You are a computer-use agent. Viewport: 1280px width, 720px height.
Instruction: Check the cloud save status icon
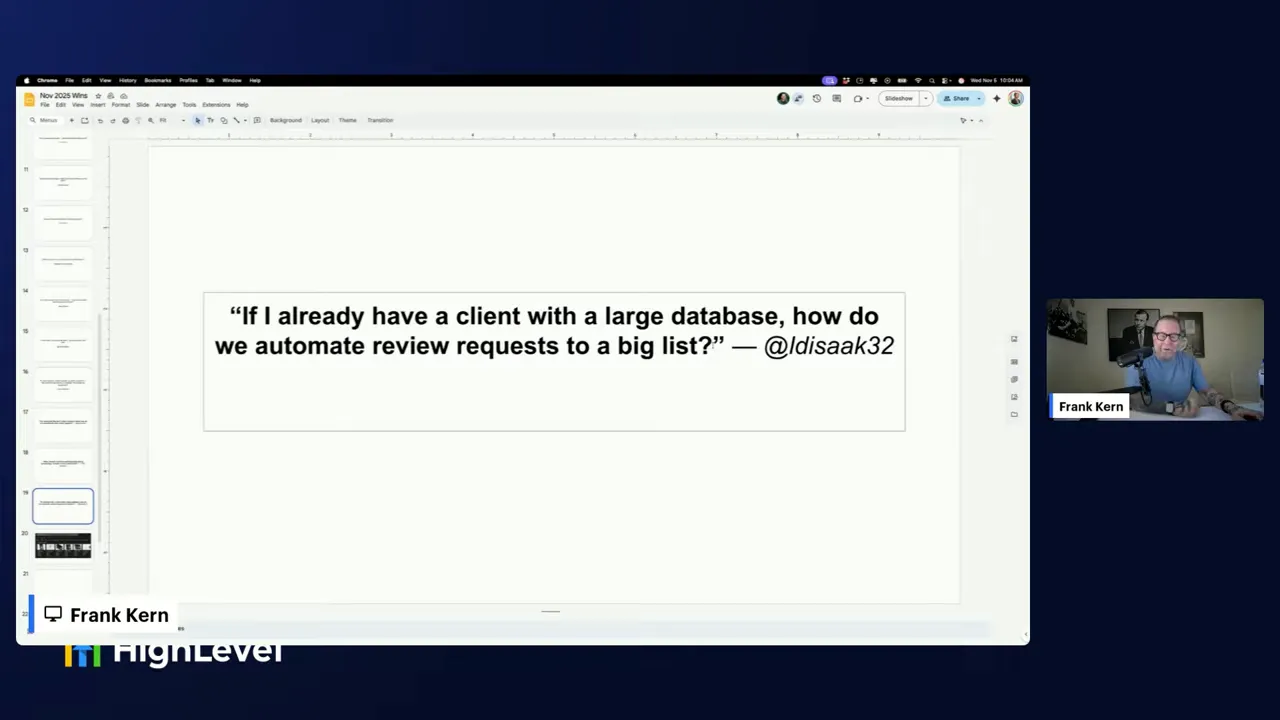click(x=124, y=96)
